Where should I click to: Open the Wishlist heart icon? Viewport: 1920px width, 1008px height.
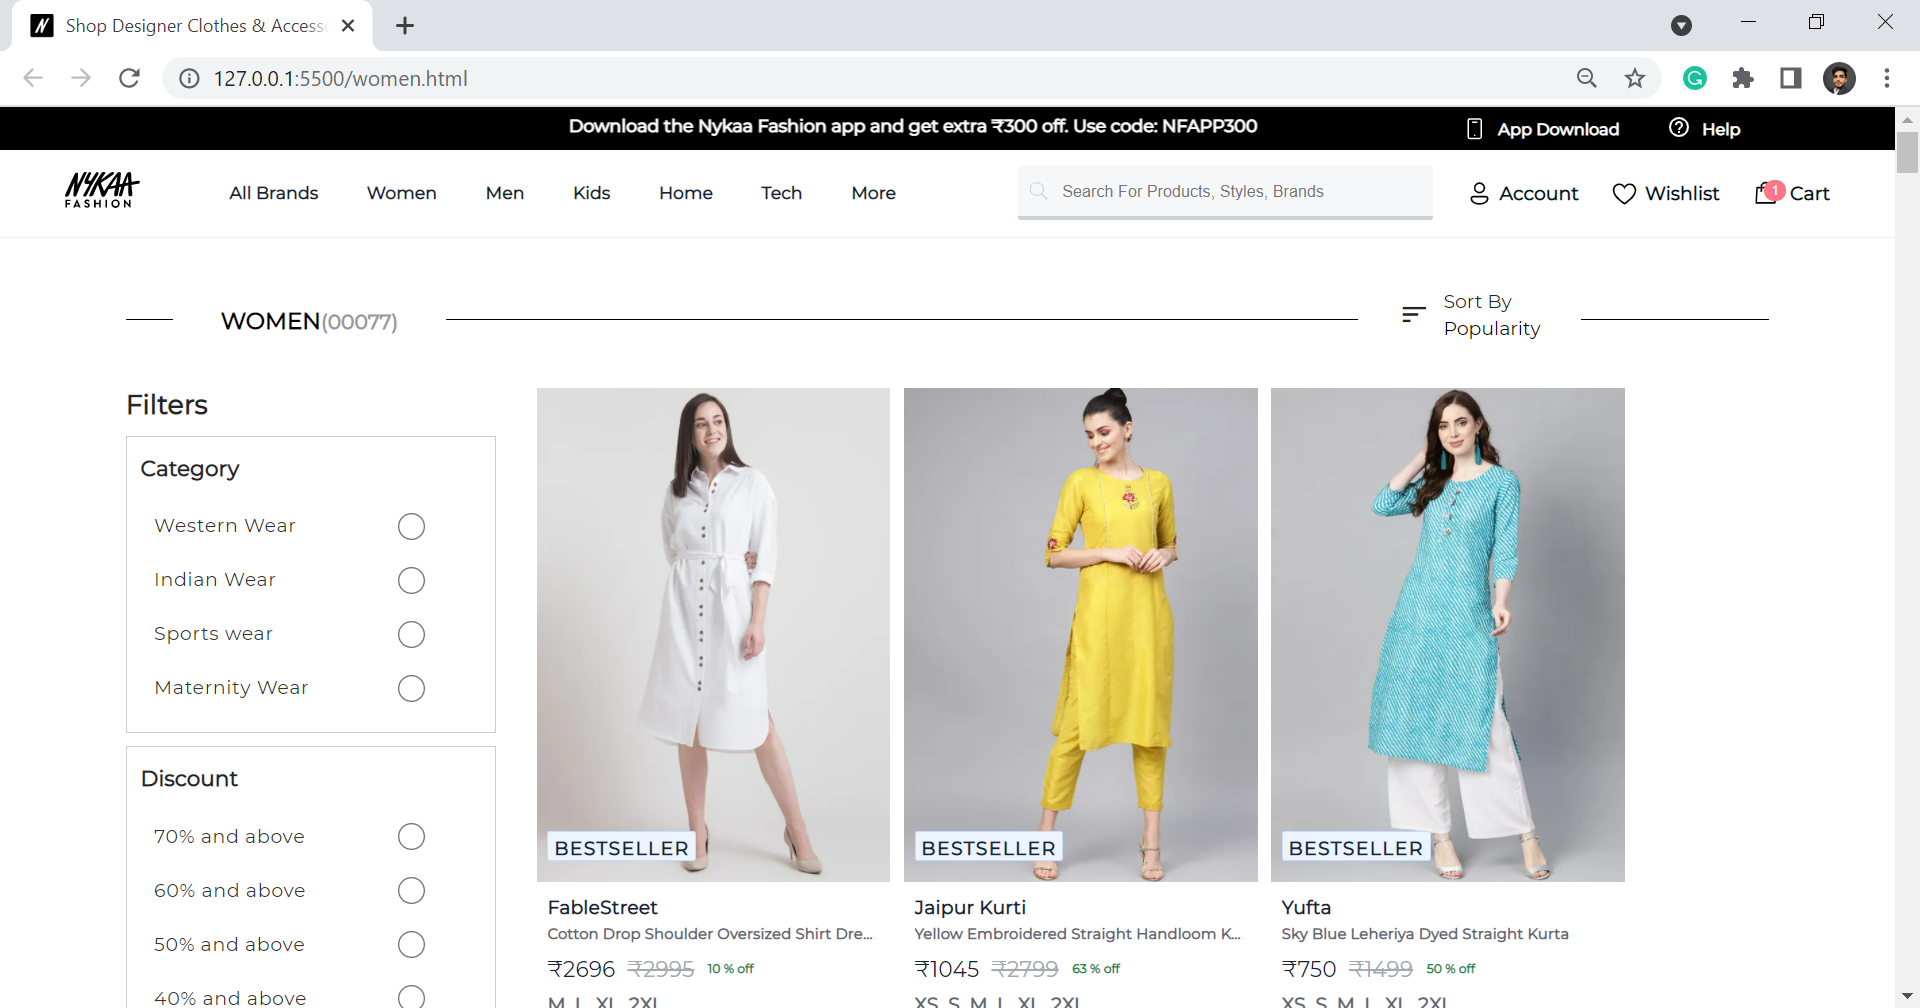point(1623,193)
